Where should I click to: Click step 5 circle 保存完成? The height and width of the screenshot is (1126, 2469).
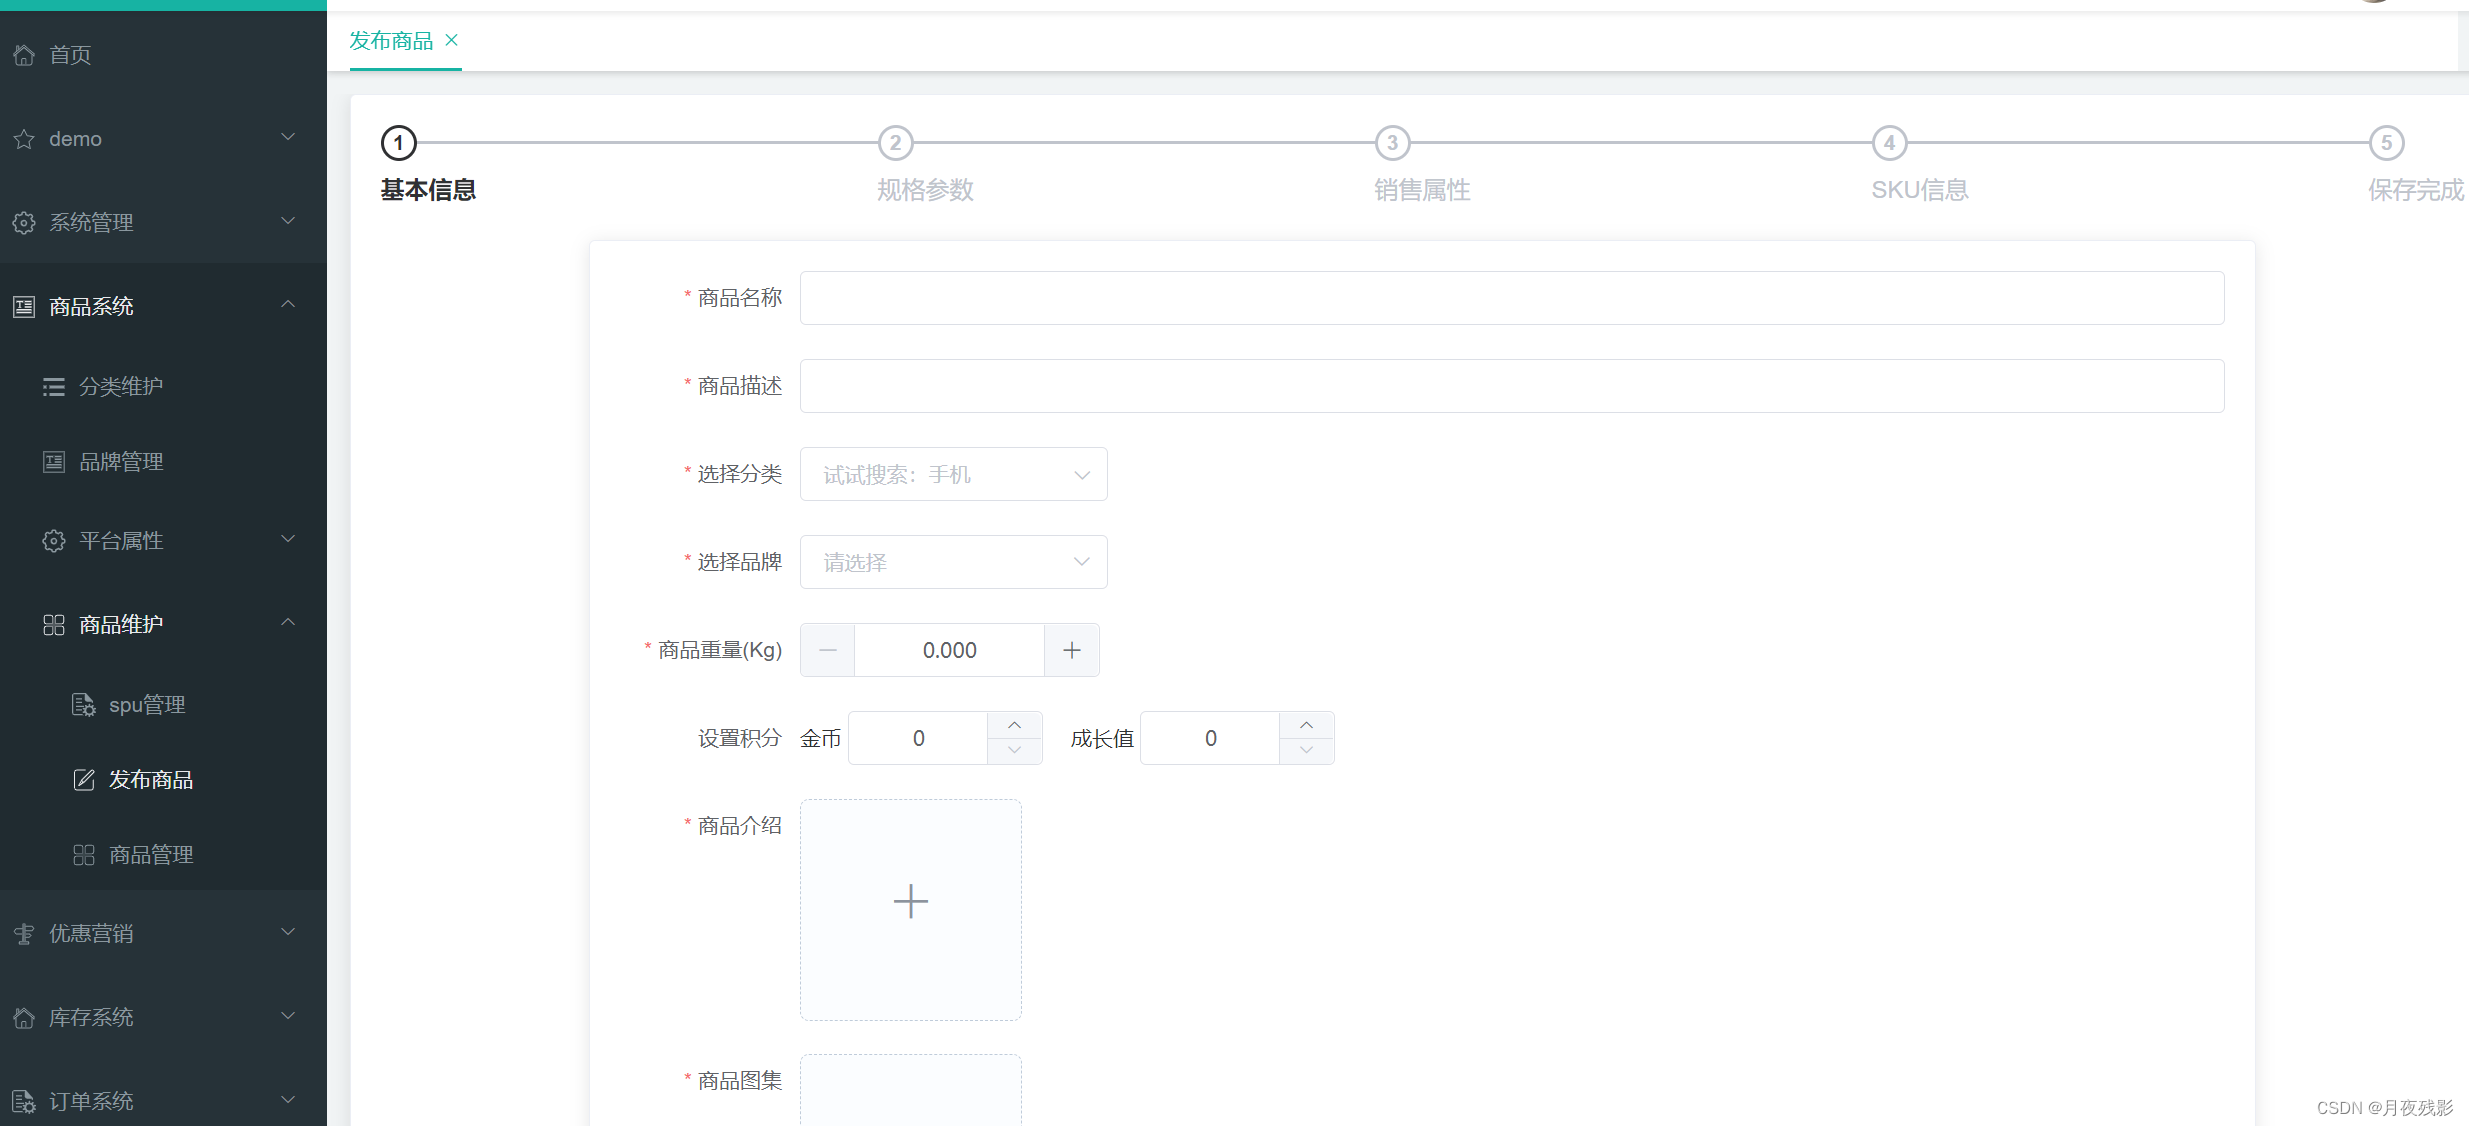pos(2386,143)
